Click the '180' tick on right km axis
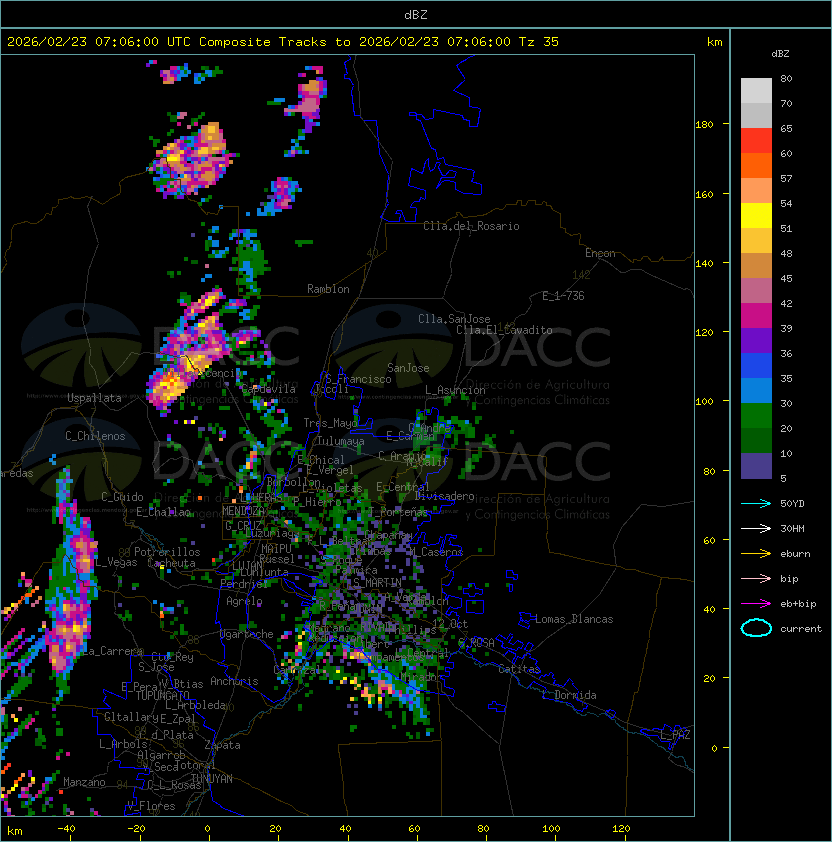This screenshot has height=842, width=832. 704,125
